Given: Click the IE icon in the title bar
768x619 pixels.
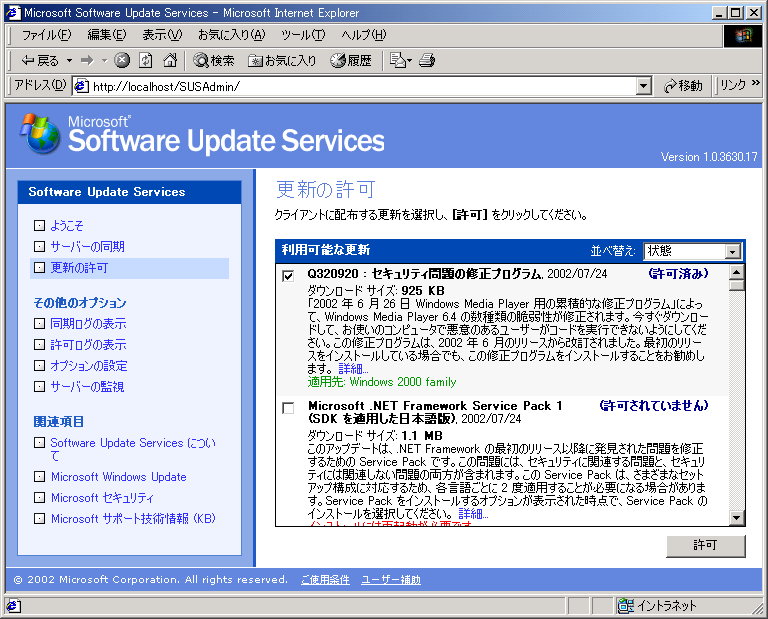Looking at the screenshot, I should [13, 13].
